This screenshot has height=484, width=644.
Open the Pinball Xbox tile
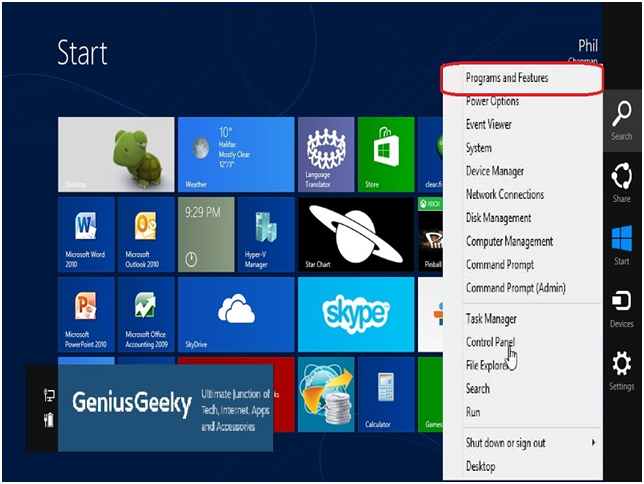tap(430, 234)
